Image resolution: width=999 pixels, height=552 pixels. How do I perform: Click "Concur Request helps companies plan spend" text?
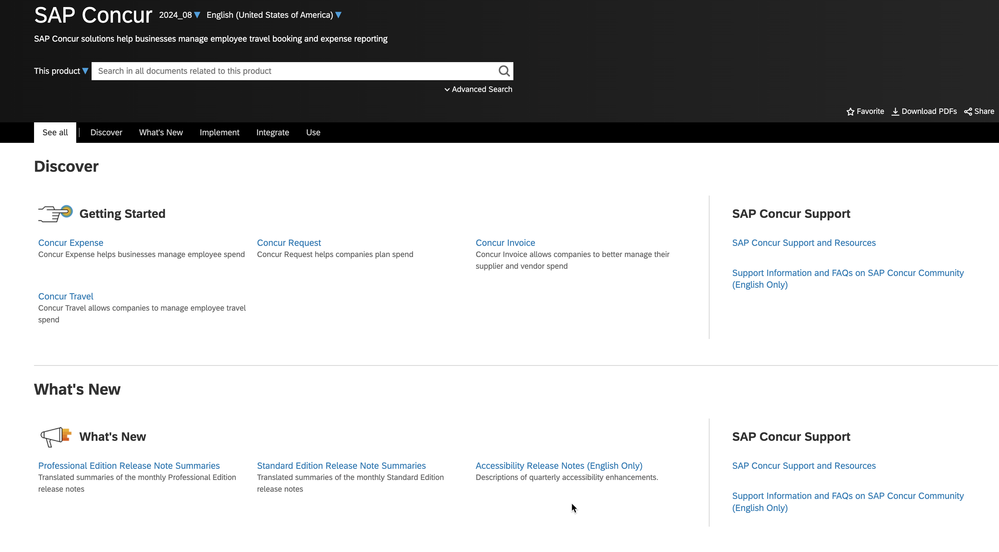point(335,254)
